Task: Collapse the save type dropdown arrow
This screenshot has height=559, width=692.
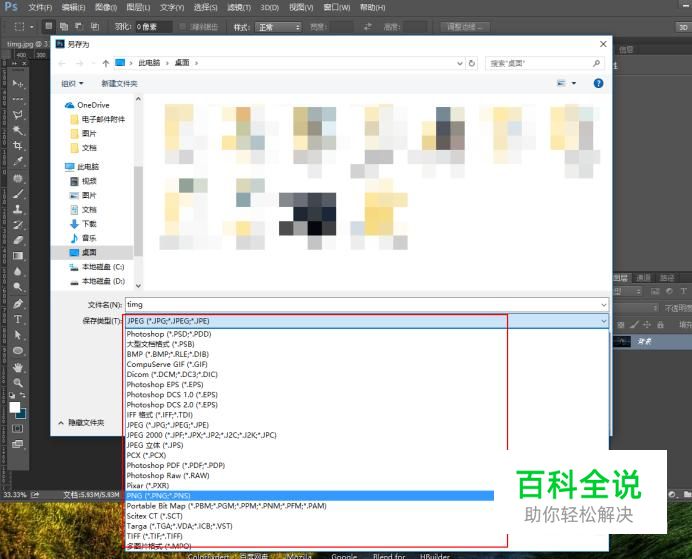Action: (603, 321)
